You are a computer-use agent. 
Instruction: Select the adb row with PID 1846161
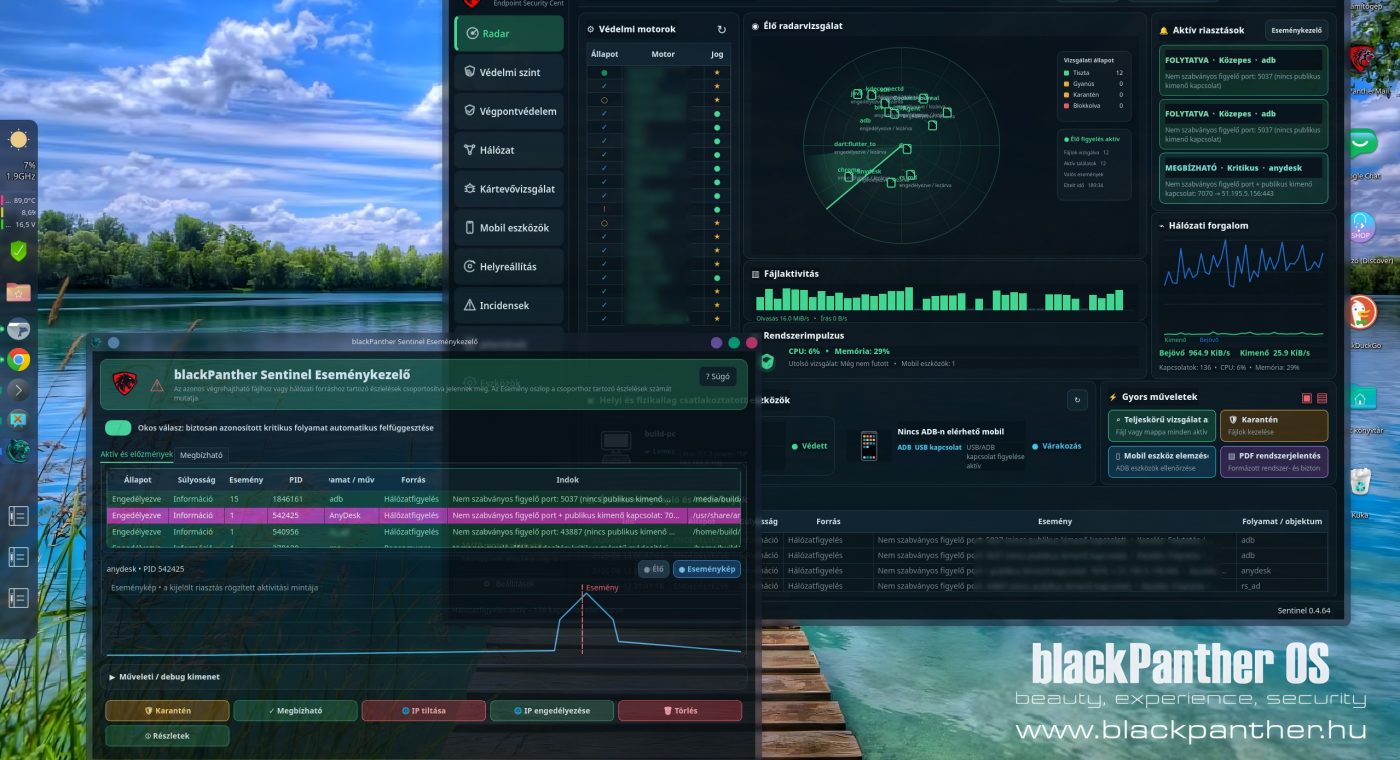[x=424, y=499]
